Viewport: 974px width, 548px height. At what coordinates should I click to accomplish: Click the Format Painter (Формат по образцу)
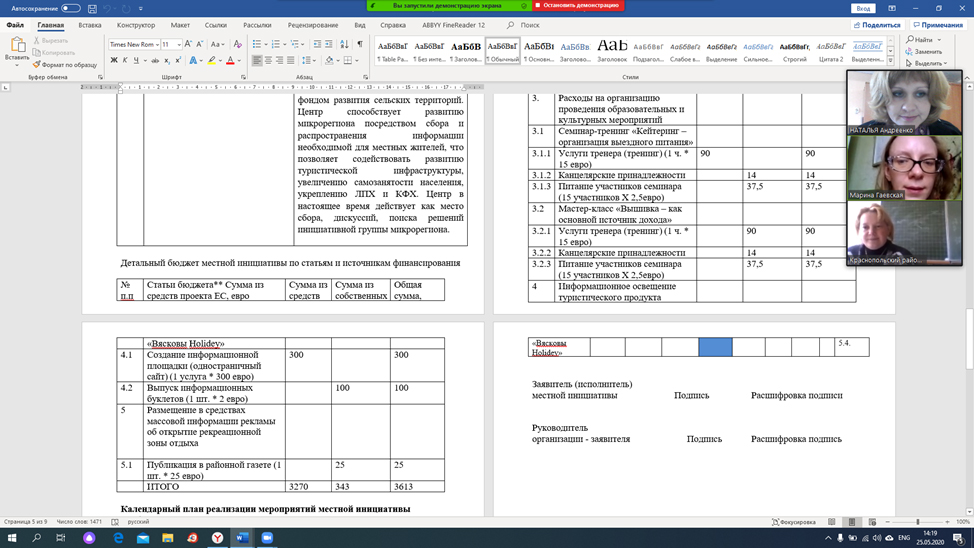[x=65, y=65]
